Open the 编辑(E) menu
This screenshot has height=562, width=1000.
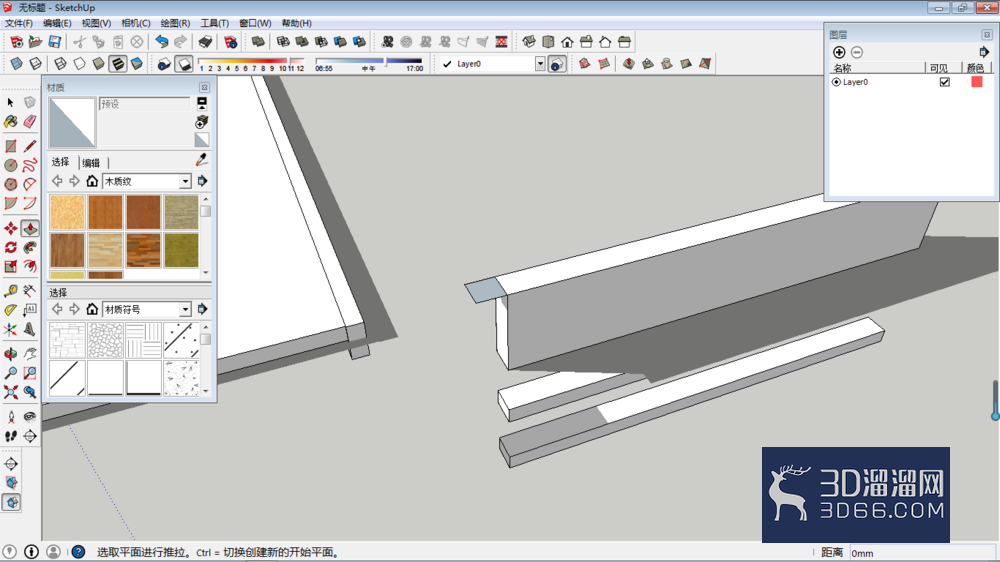point(57,23)
